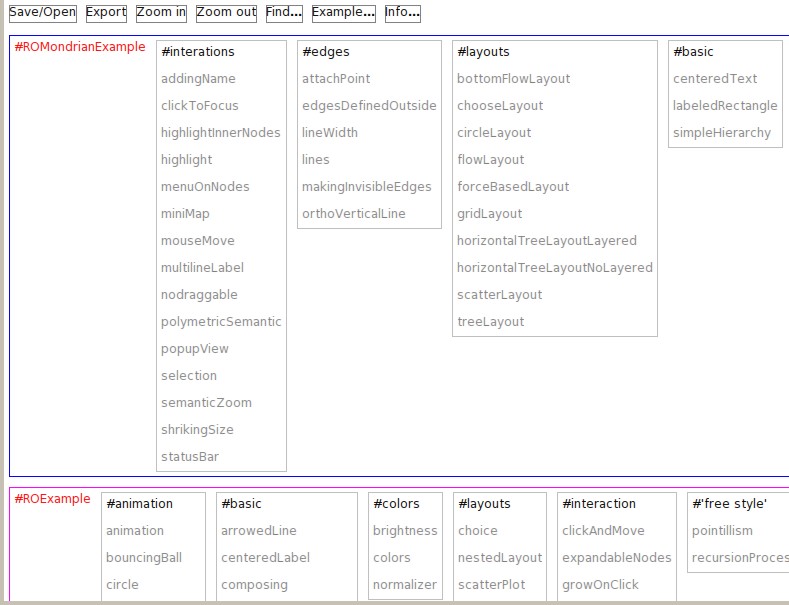Open the miniMap example

[x=185, y=214]
